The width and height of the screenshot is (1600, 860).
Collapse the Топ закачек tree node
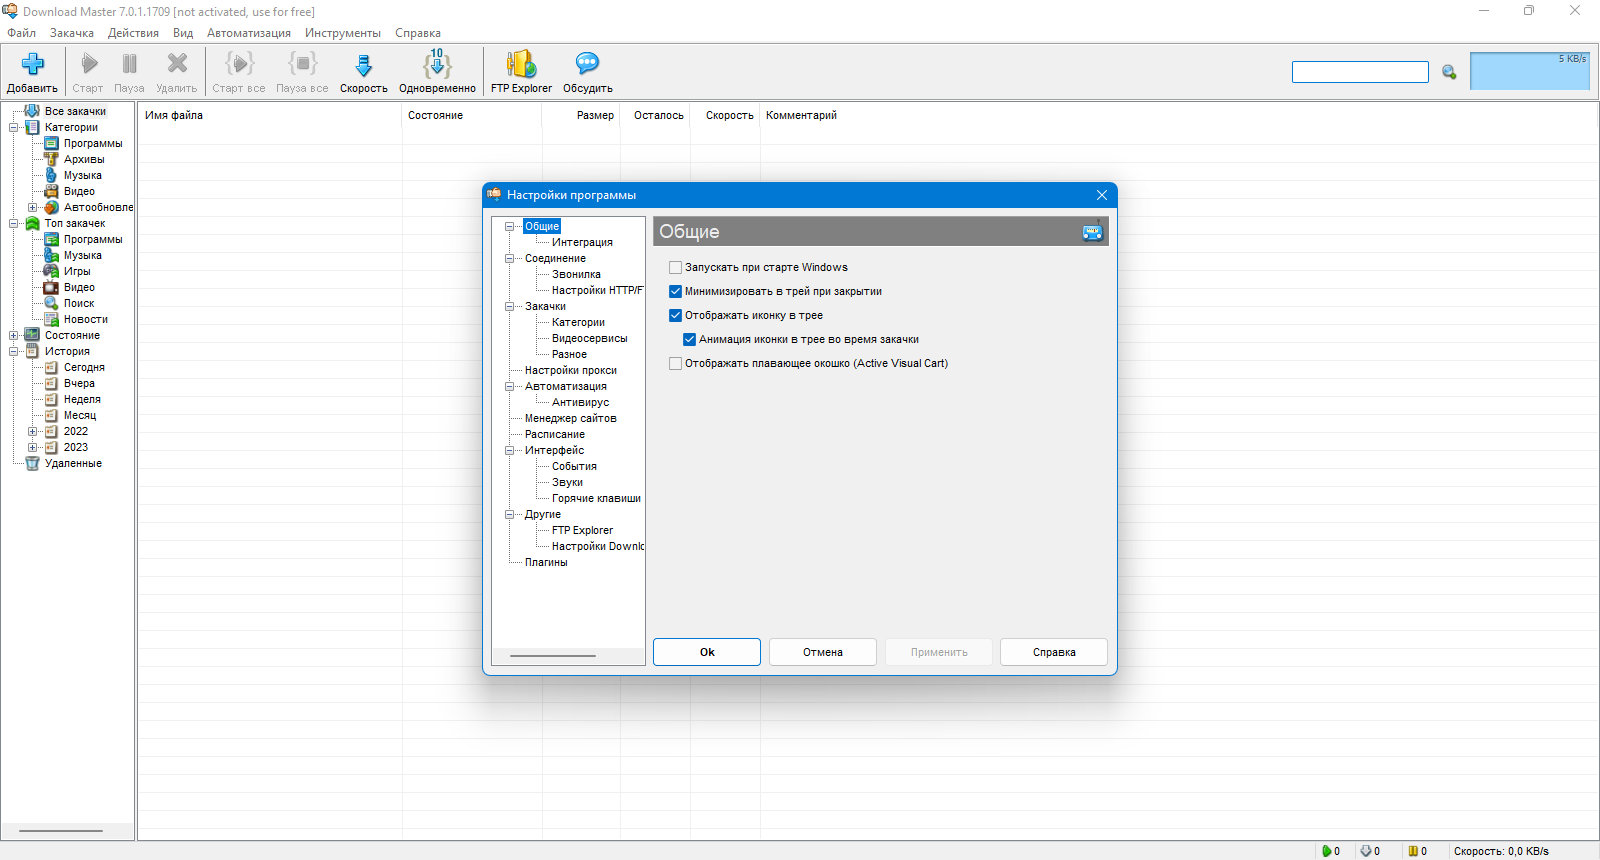point(13,223)
